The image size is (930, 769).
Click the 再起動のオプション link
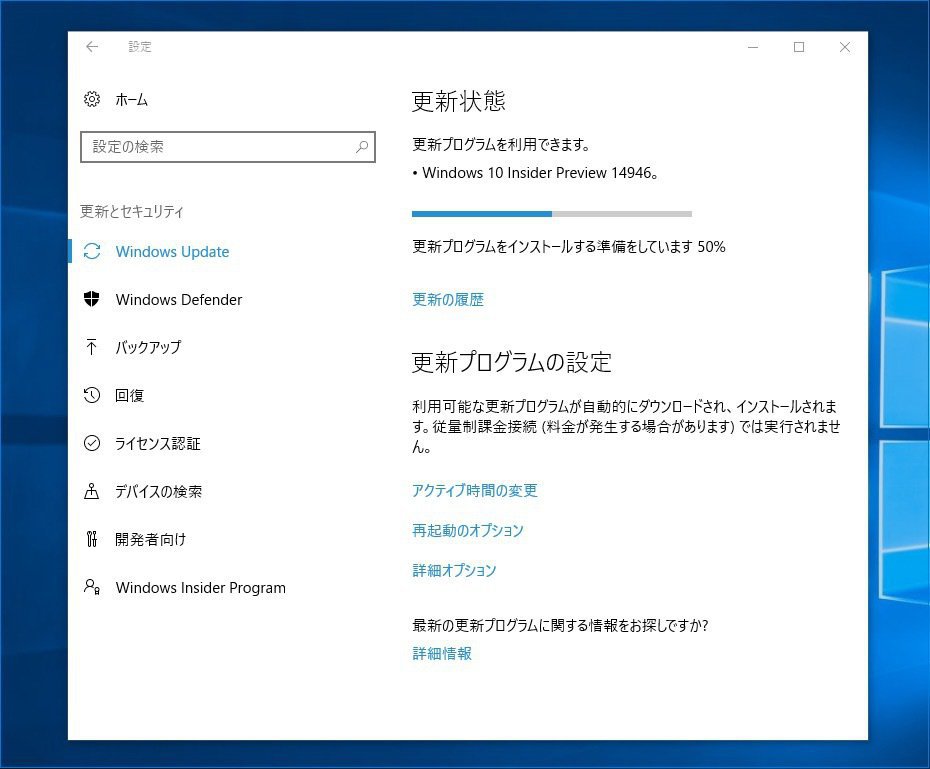468,531
